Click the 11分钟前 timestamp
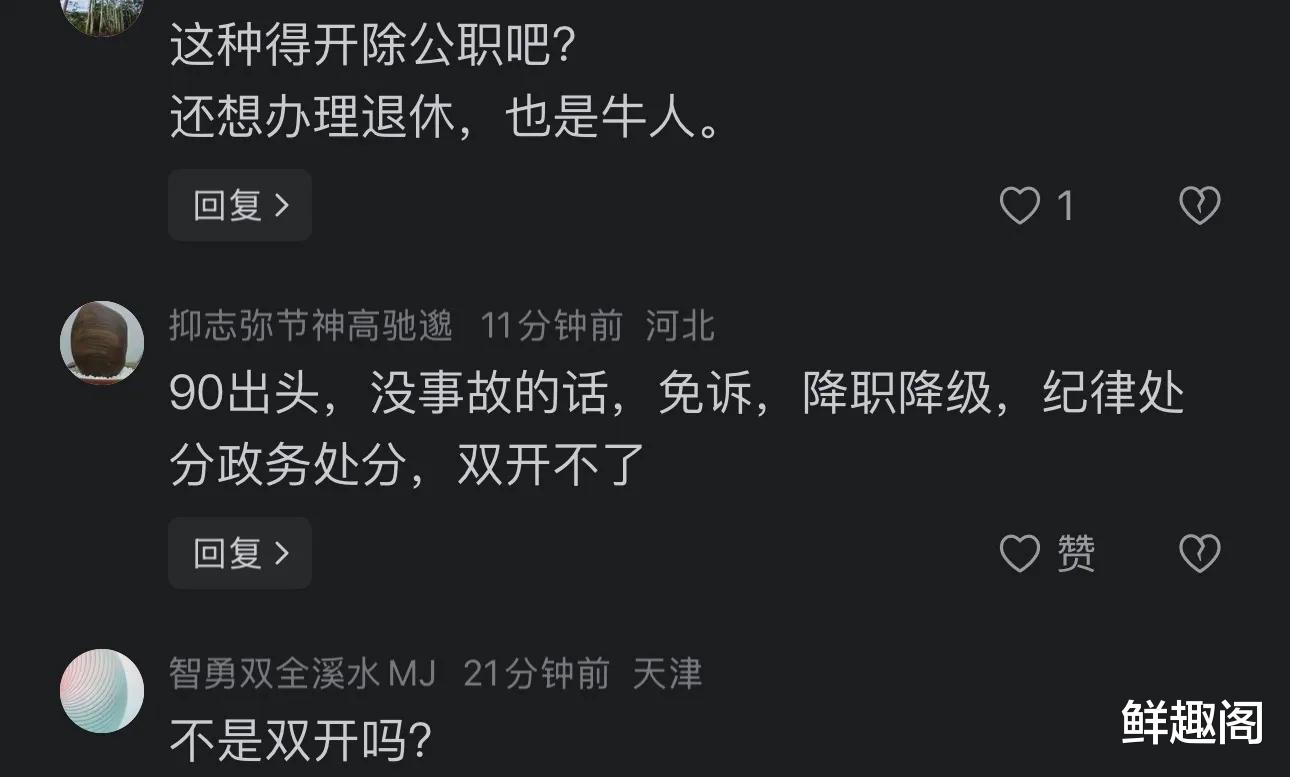1290x777 pixels. (x=551, y=326)
